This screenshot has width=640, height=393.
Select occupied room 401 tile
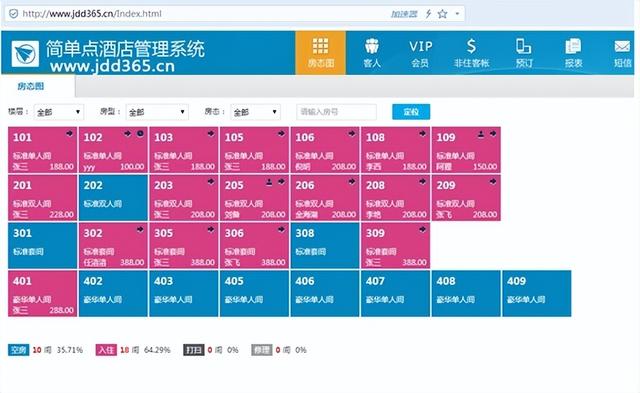(42, 293)
